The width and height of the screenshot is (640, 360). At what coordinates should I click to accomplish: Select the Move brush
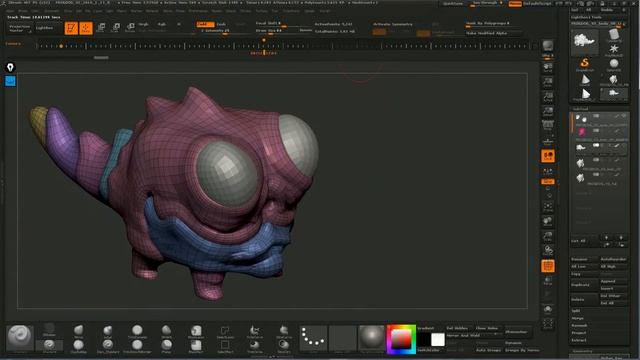(78, 331)
